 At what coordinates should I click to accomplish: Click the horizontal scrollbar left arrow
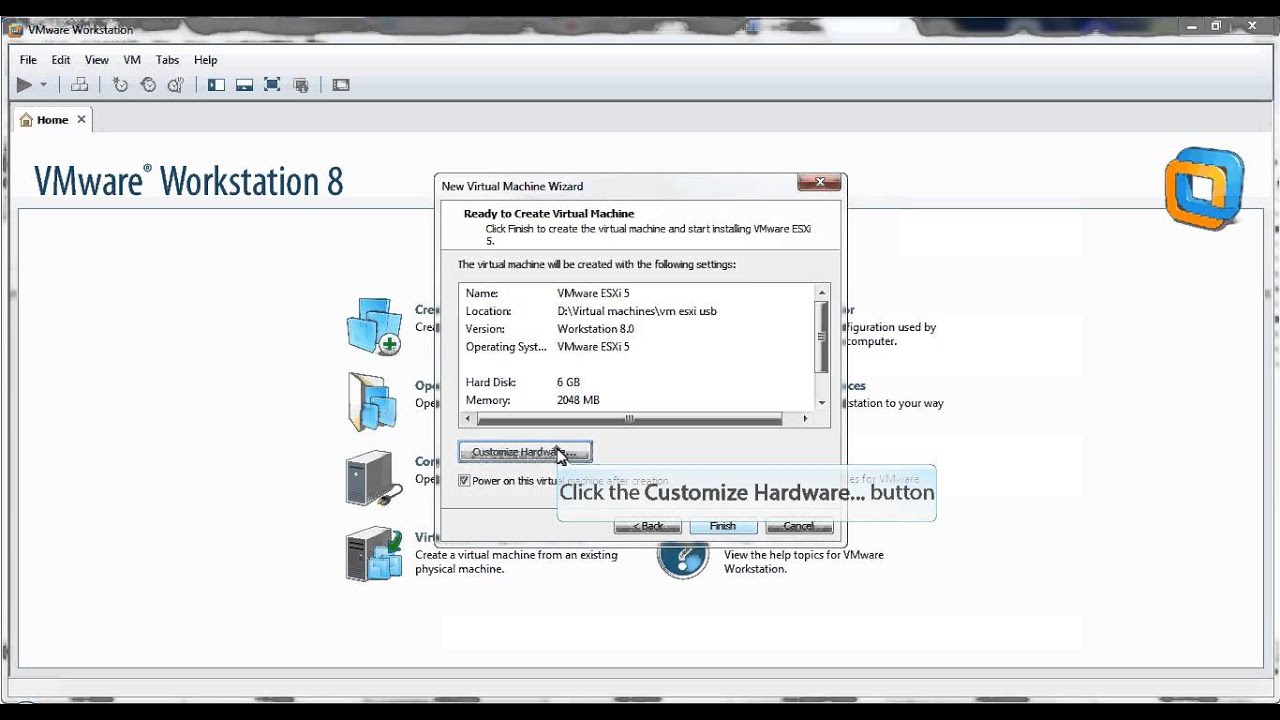(x=468, y=419)
